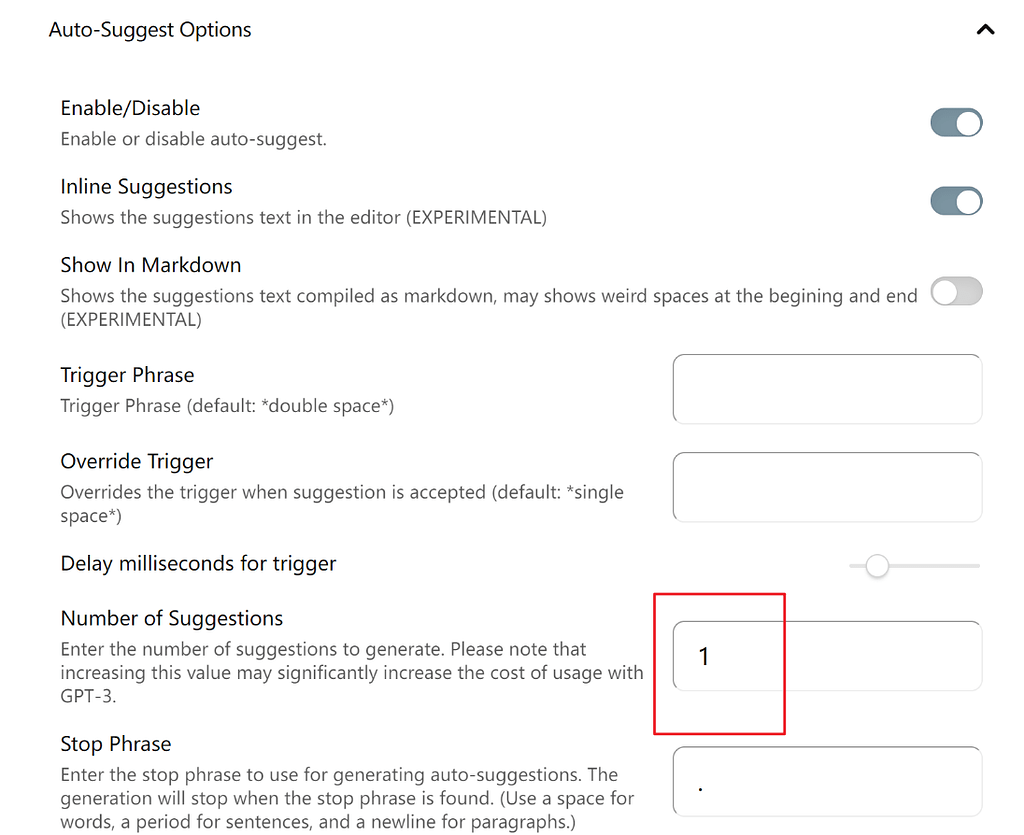Turn off the Inline Suggestions toggle
Image resolution: width=1024 pixels, height=835 pixels.
tap(956, 202)
